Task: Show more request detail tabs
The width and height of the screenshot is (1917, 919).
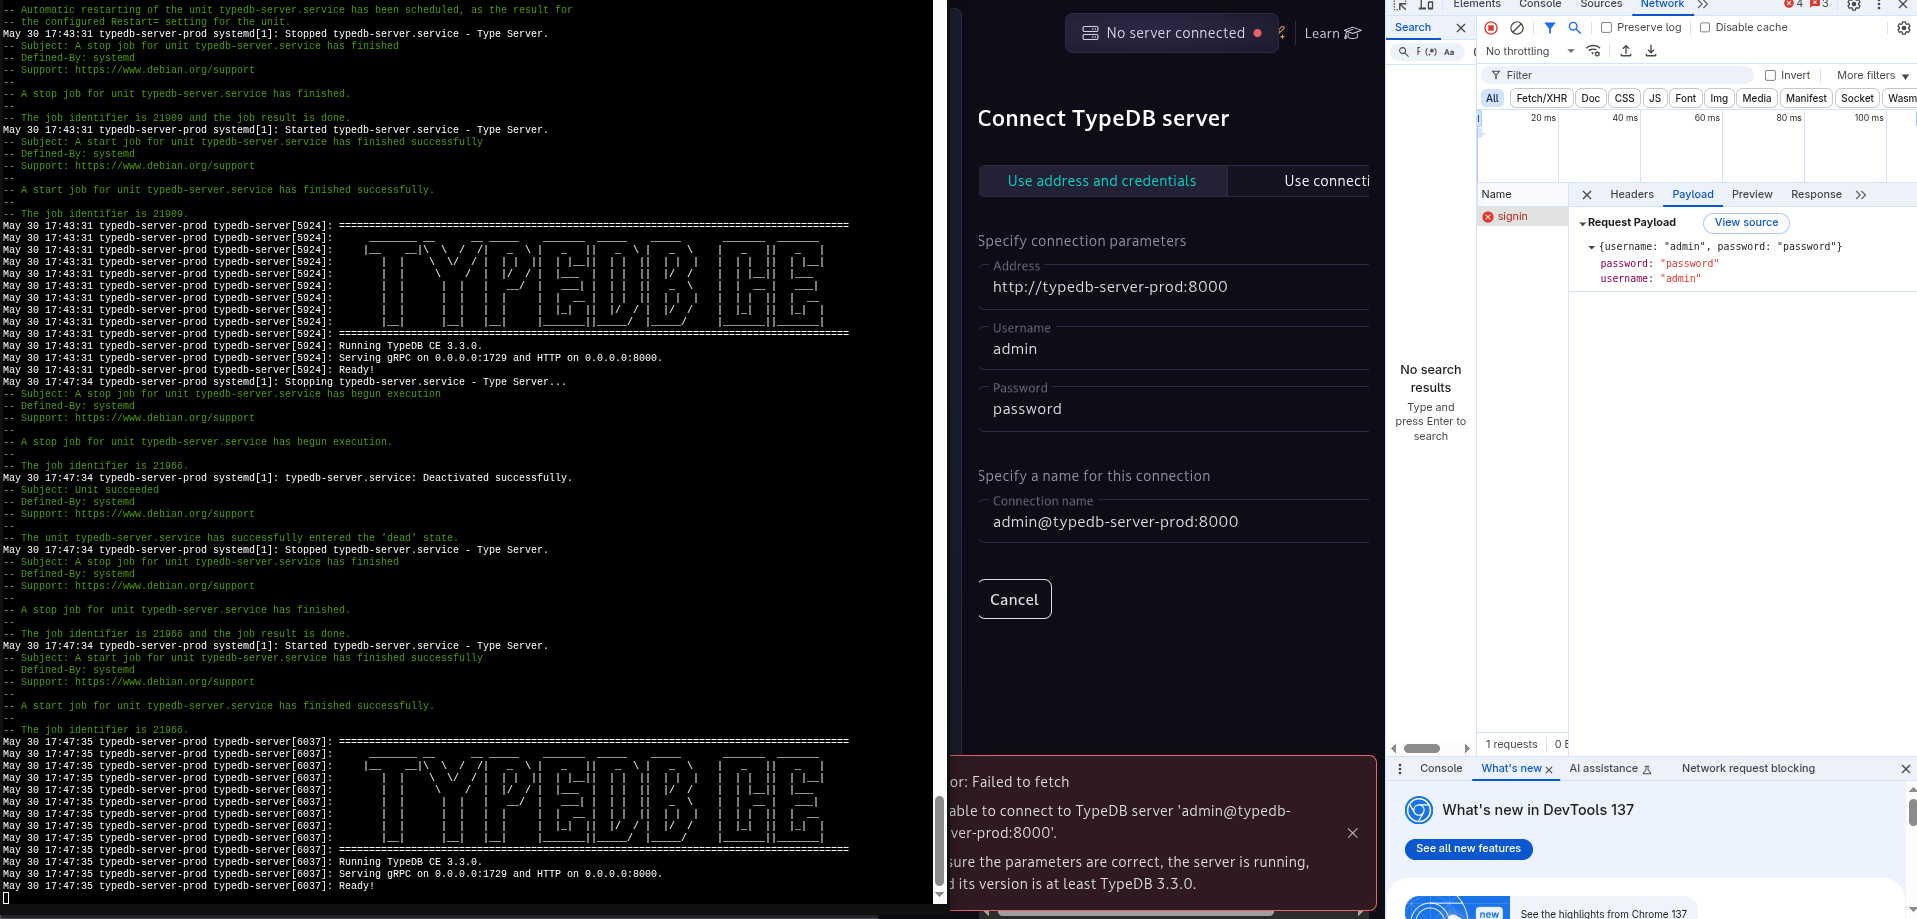Action: pos(1861,195)
